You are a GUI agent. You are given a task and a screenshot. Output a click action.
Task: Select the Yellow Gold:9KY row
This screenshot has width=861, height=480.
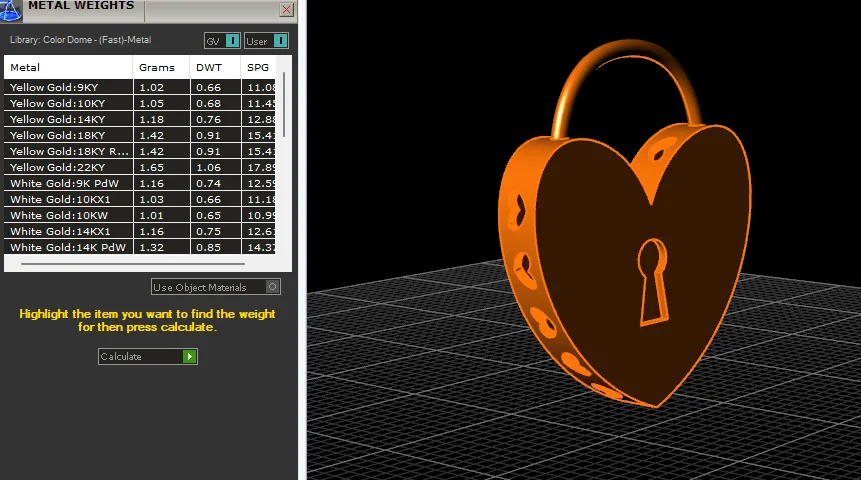(x=140, y=87)
